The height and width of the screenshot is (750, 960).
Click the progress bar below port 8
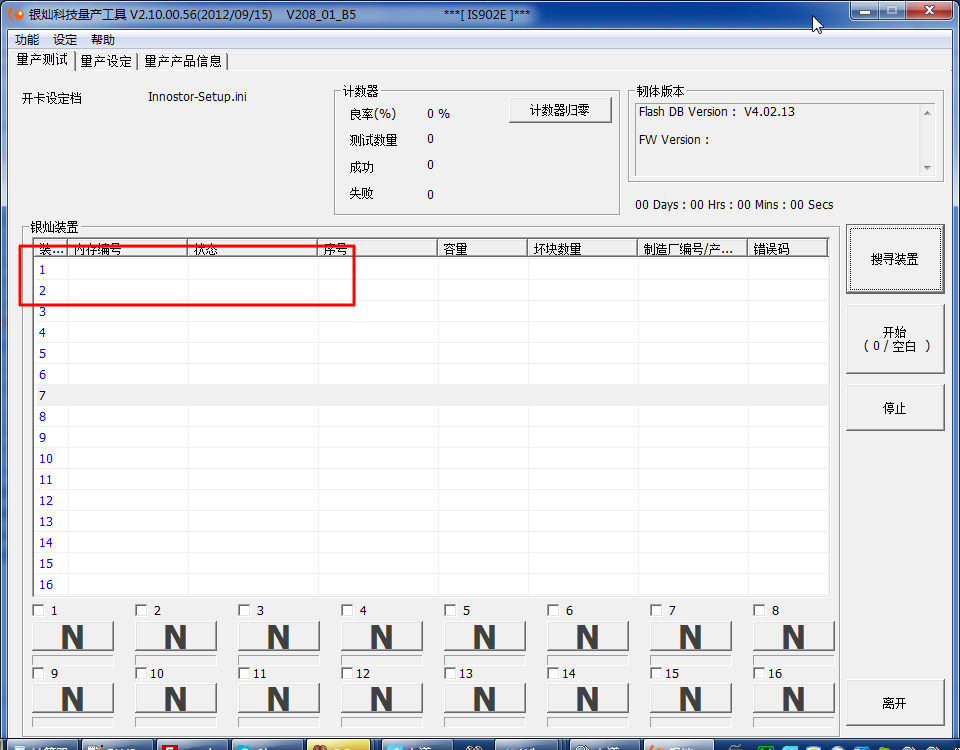coord(793,660)
